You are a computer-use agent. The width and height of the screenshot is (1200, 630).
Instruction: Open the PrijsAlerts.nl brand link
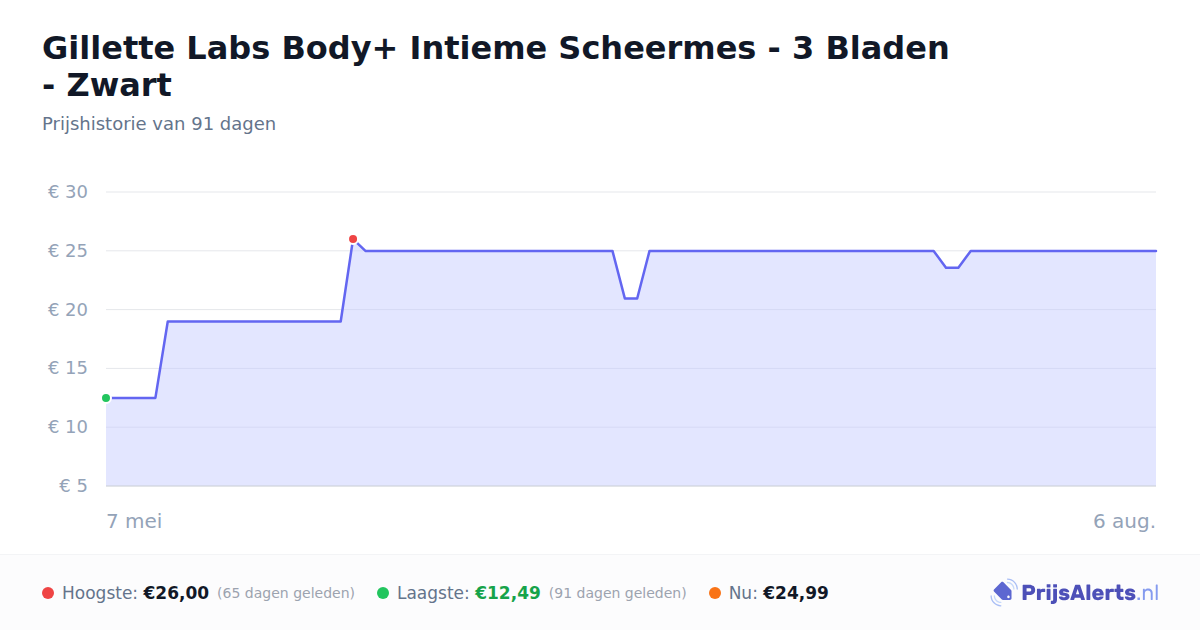[1075, 593]
